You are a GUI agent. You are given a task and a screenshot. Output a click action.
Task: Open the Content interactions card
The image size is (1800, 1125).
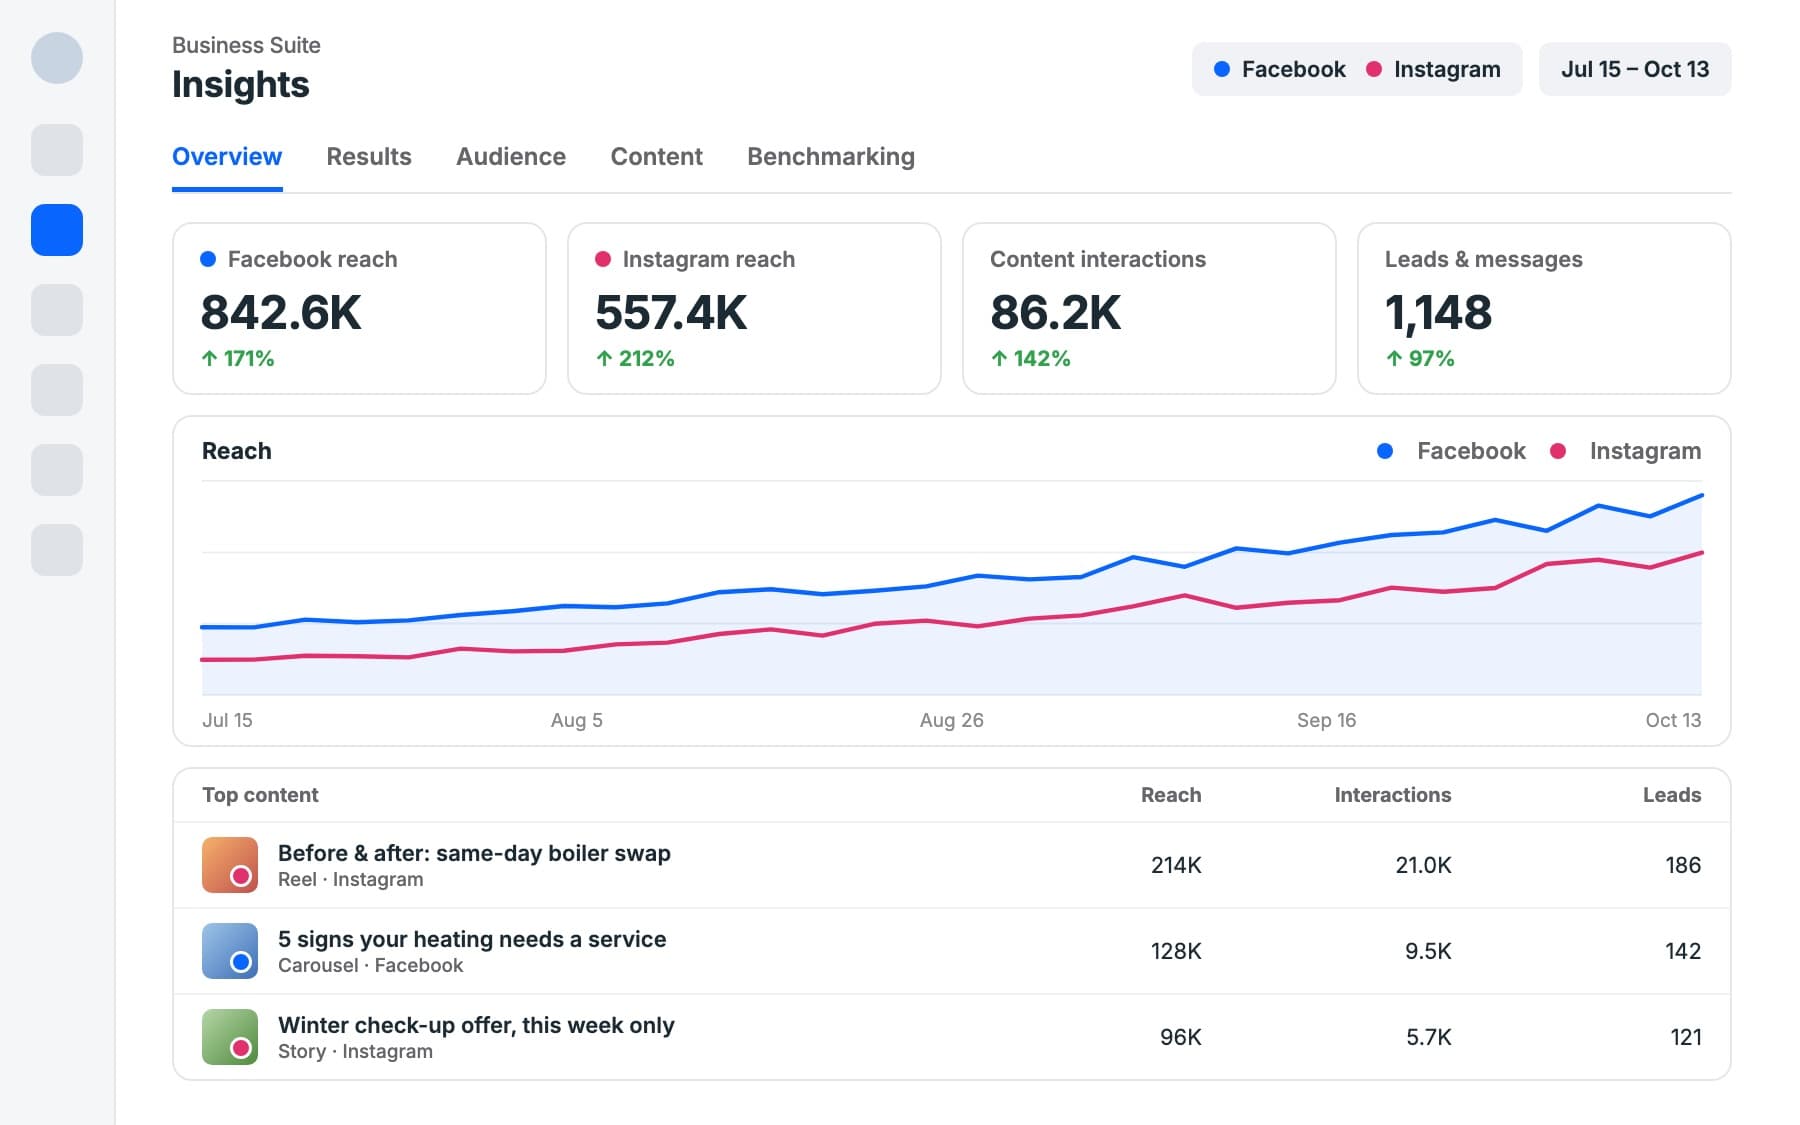(x=1149, y=308)
